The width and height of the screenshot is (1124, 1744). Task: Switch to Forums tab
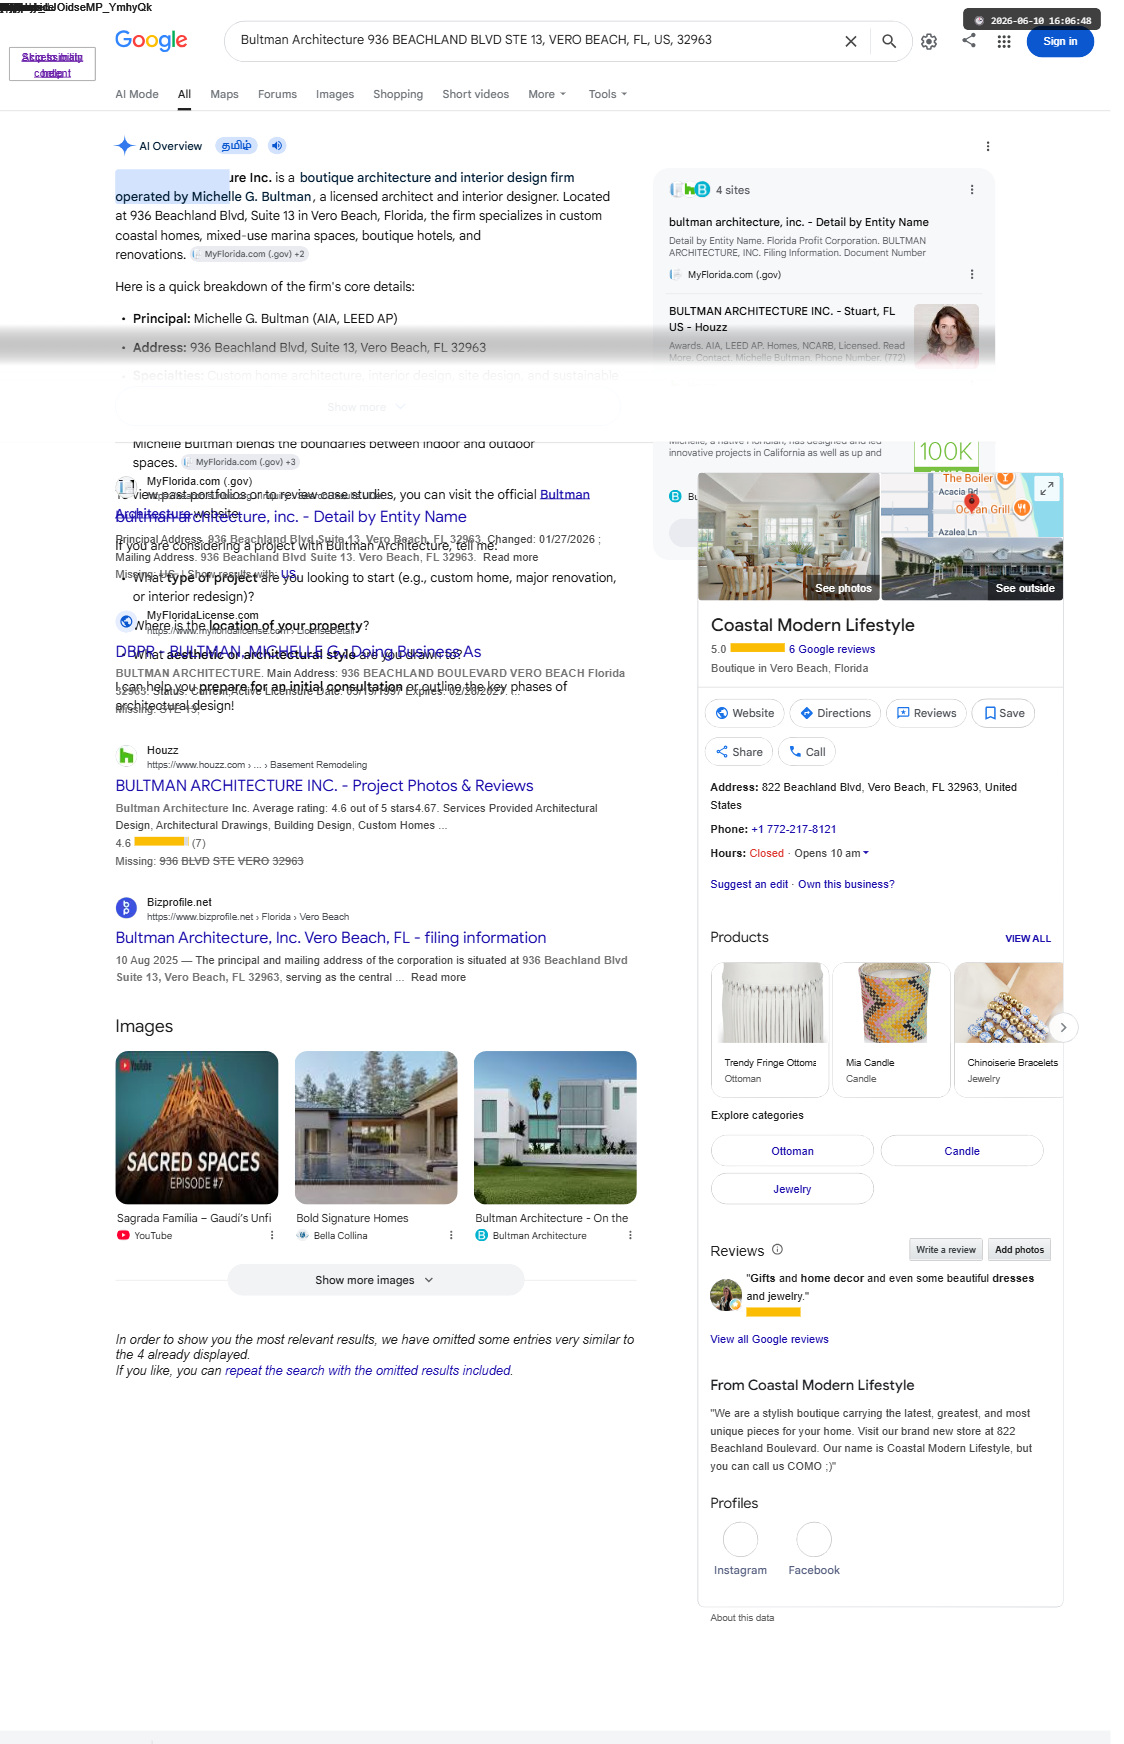pyautogui.click(x=277, y=94)
